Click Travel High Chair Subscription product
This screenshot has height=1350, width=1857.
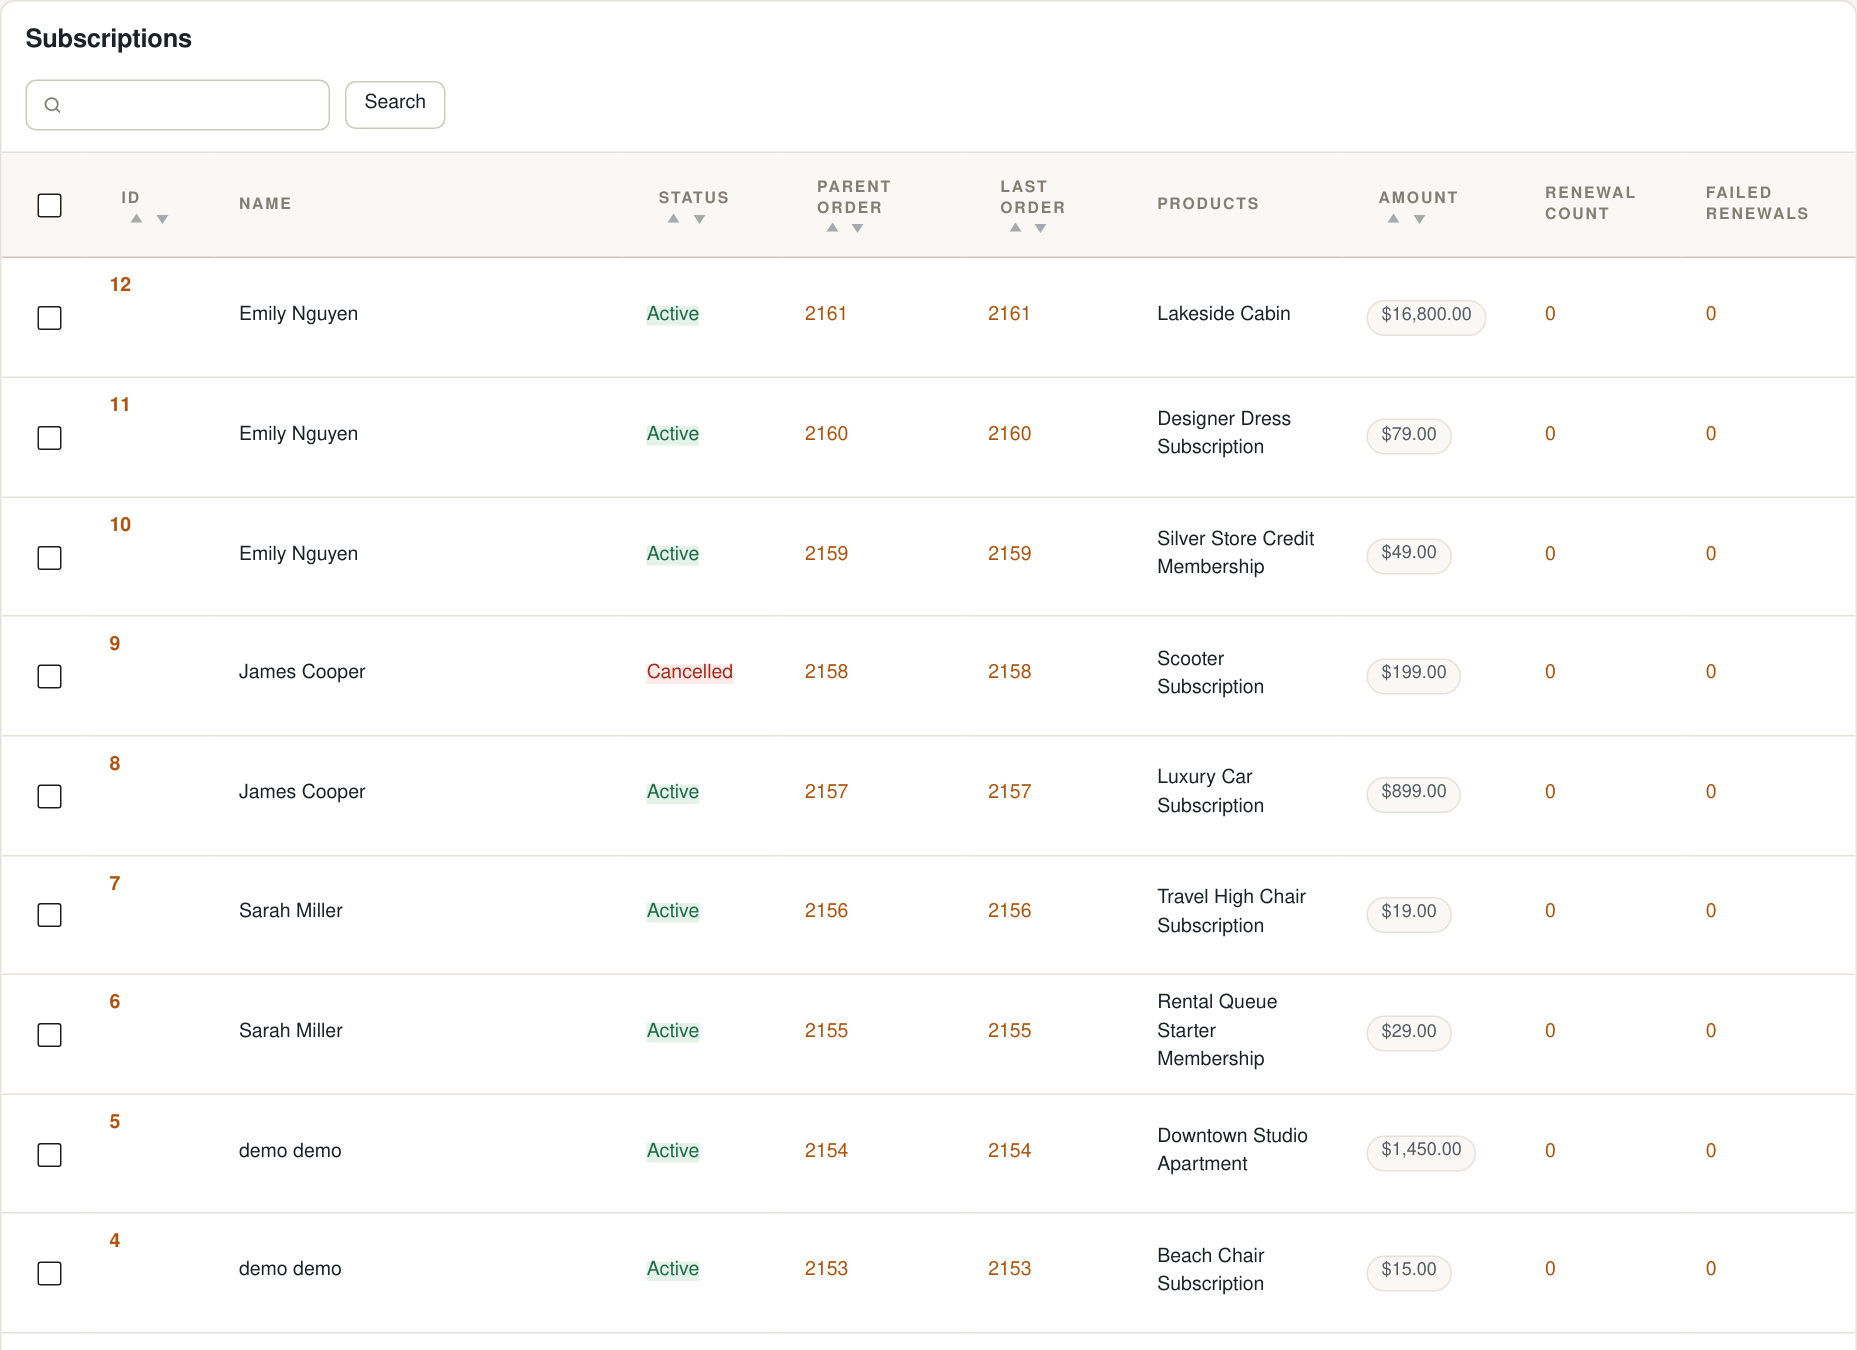click(1232, 911)
